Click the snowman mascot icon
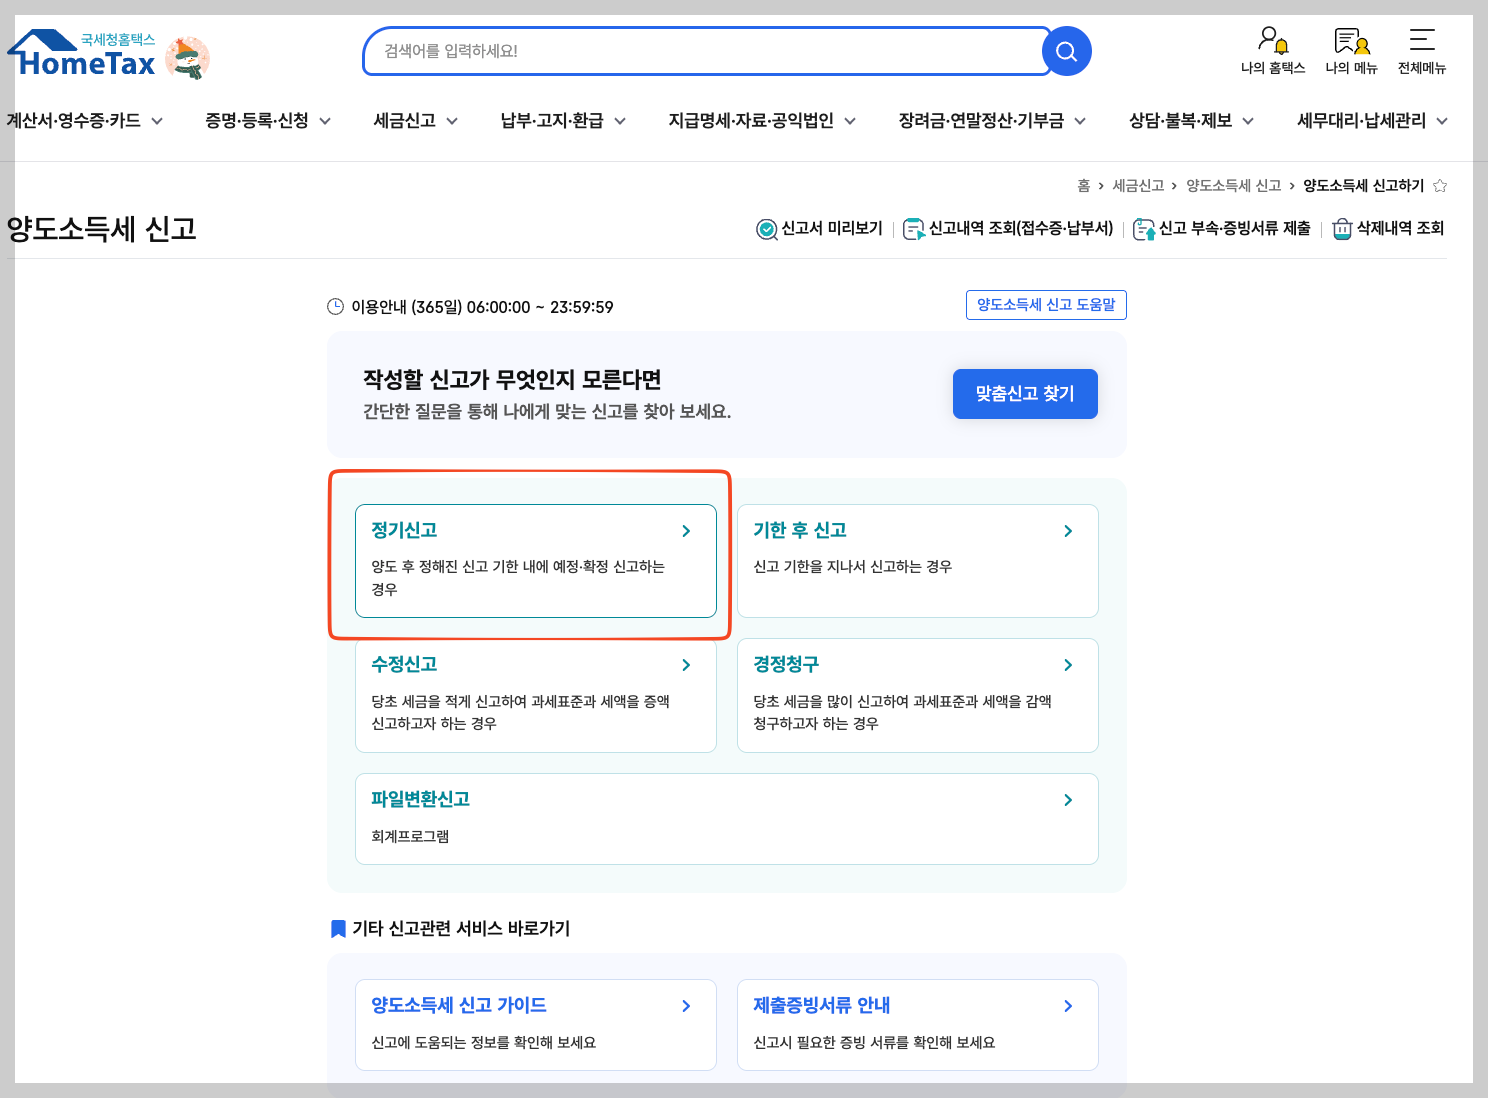Screen dimensions: 1488x1098 coord(187,57)
